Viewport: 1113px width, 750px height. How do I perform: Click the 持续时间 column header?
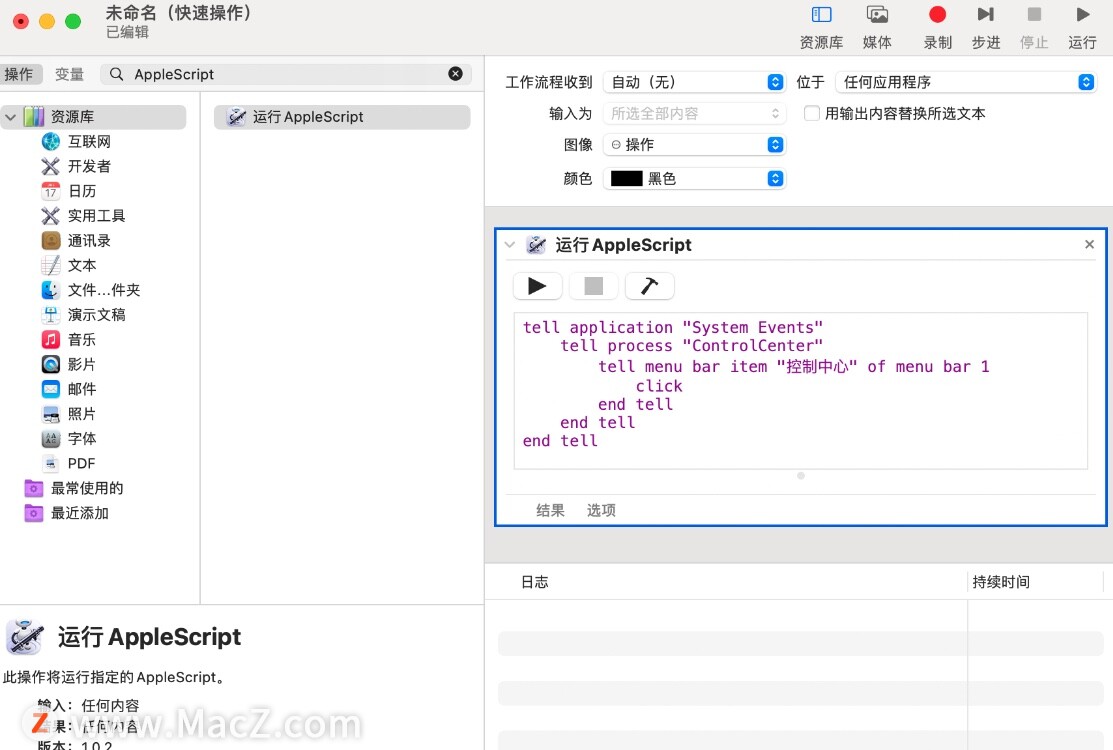point(1001,582)
